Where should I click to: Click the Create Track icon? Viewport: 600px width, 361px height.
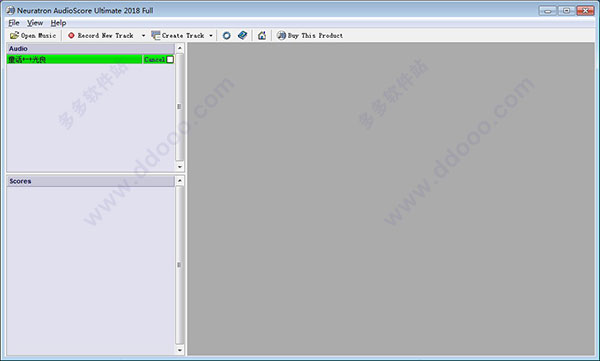point(155,36)
